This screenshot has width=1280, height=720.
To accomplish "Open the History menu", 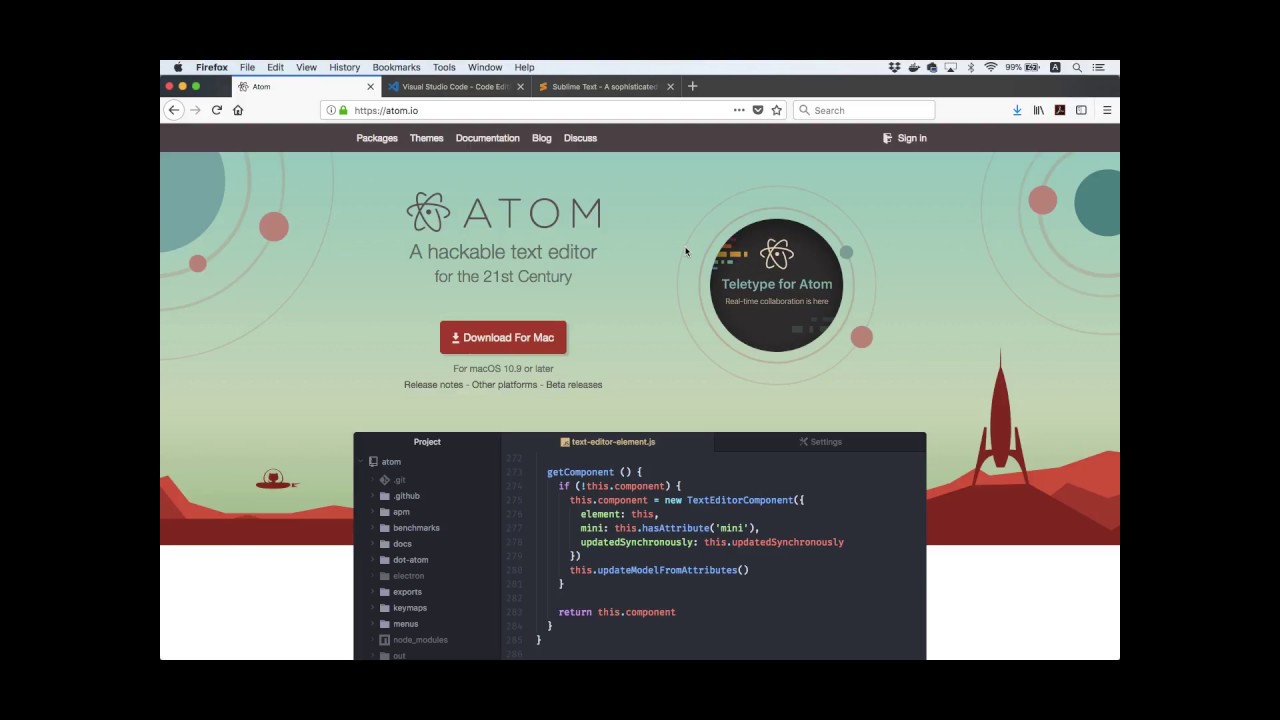I will coord(344,67).
